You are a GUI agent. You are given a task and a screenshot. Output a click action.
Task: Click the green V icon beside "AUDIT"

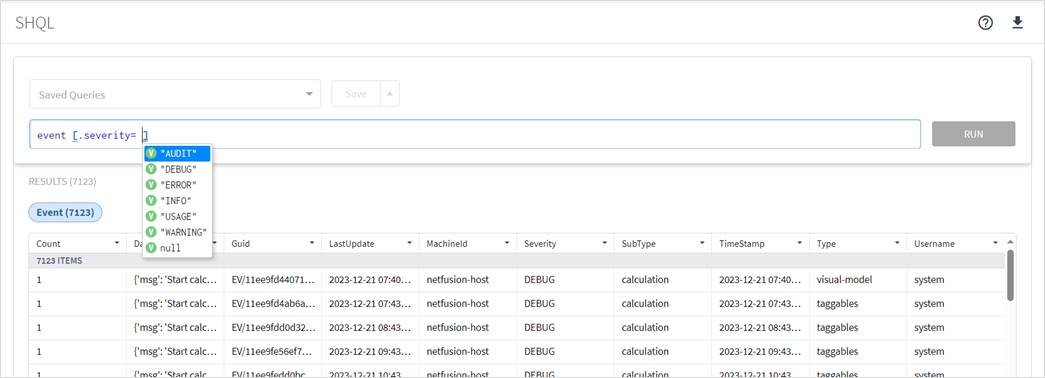click(151, 154)
